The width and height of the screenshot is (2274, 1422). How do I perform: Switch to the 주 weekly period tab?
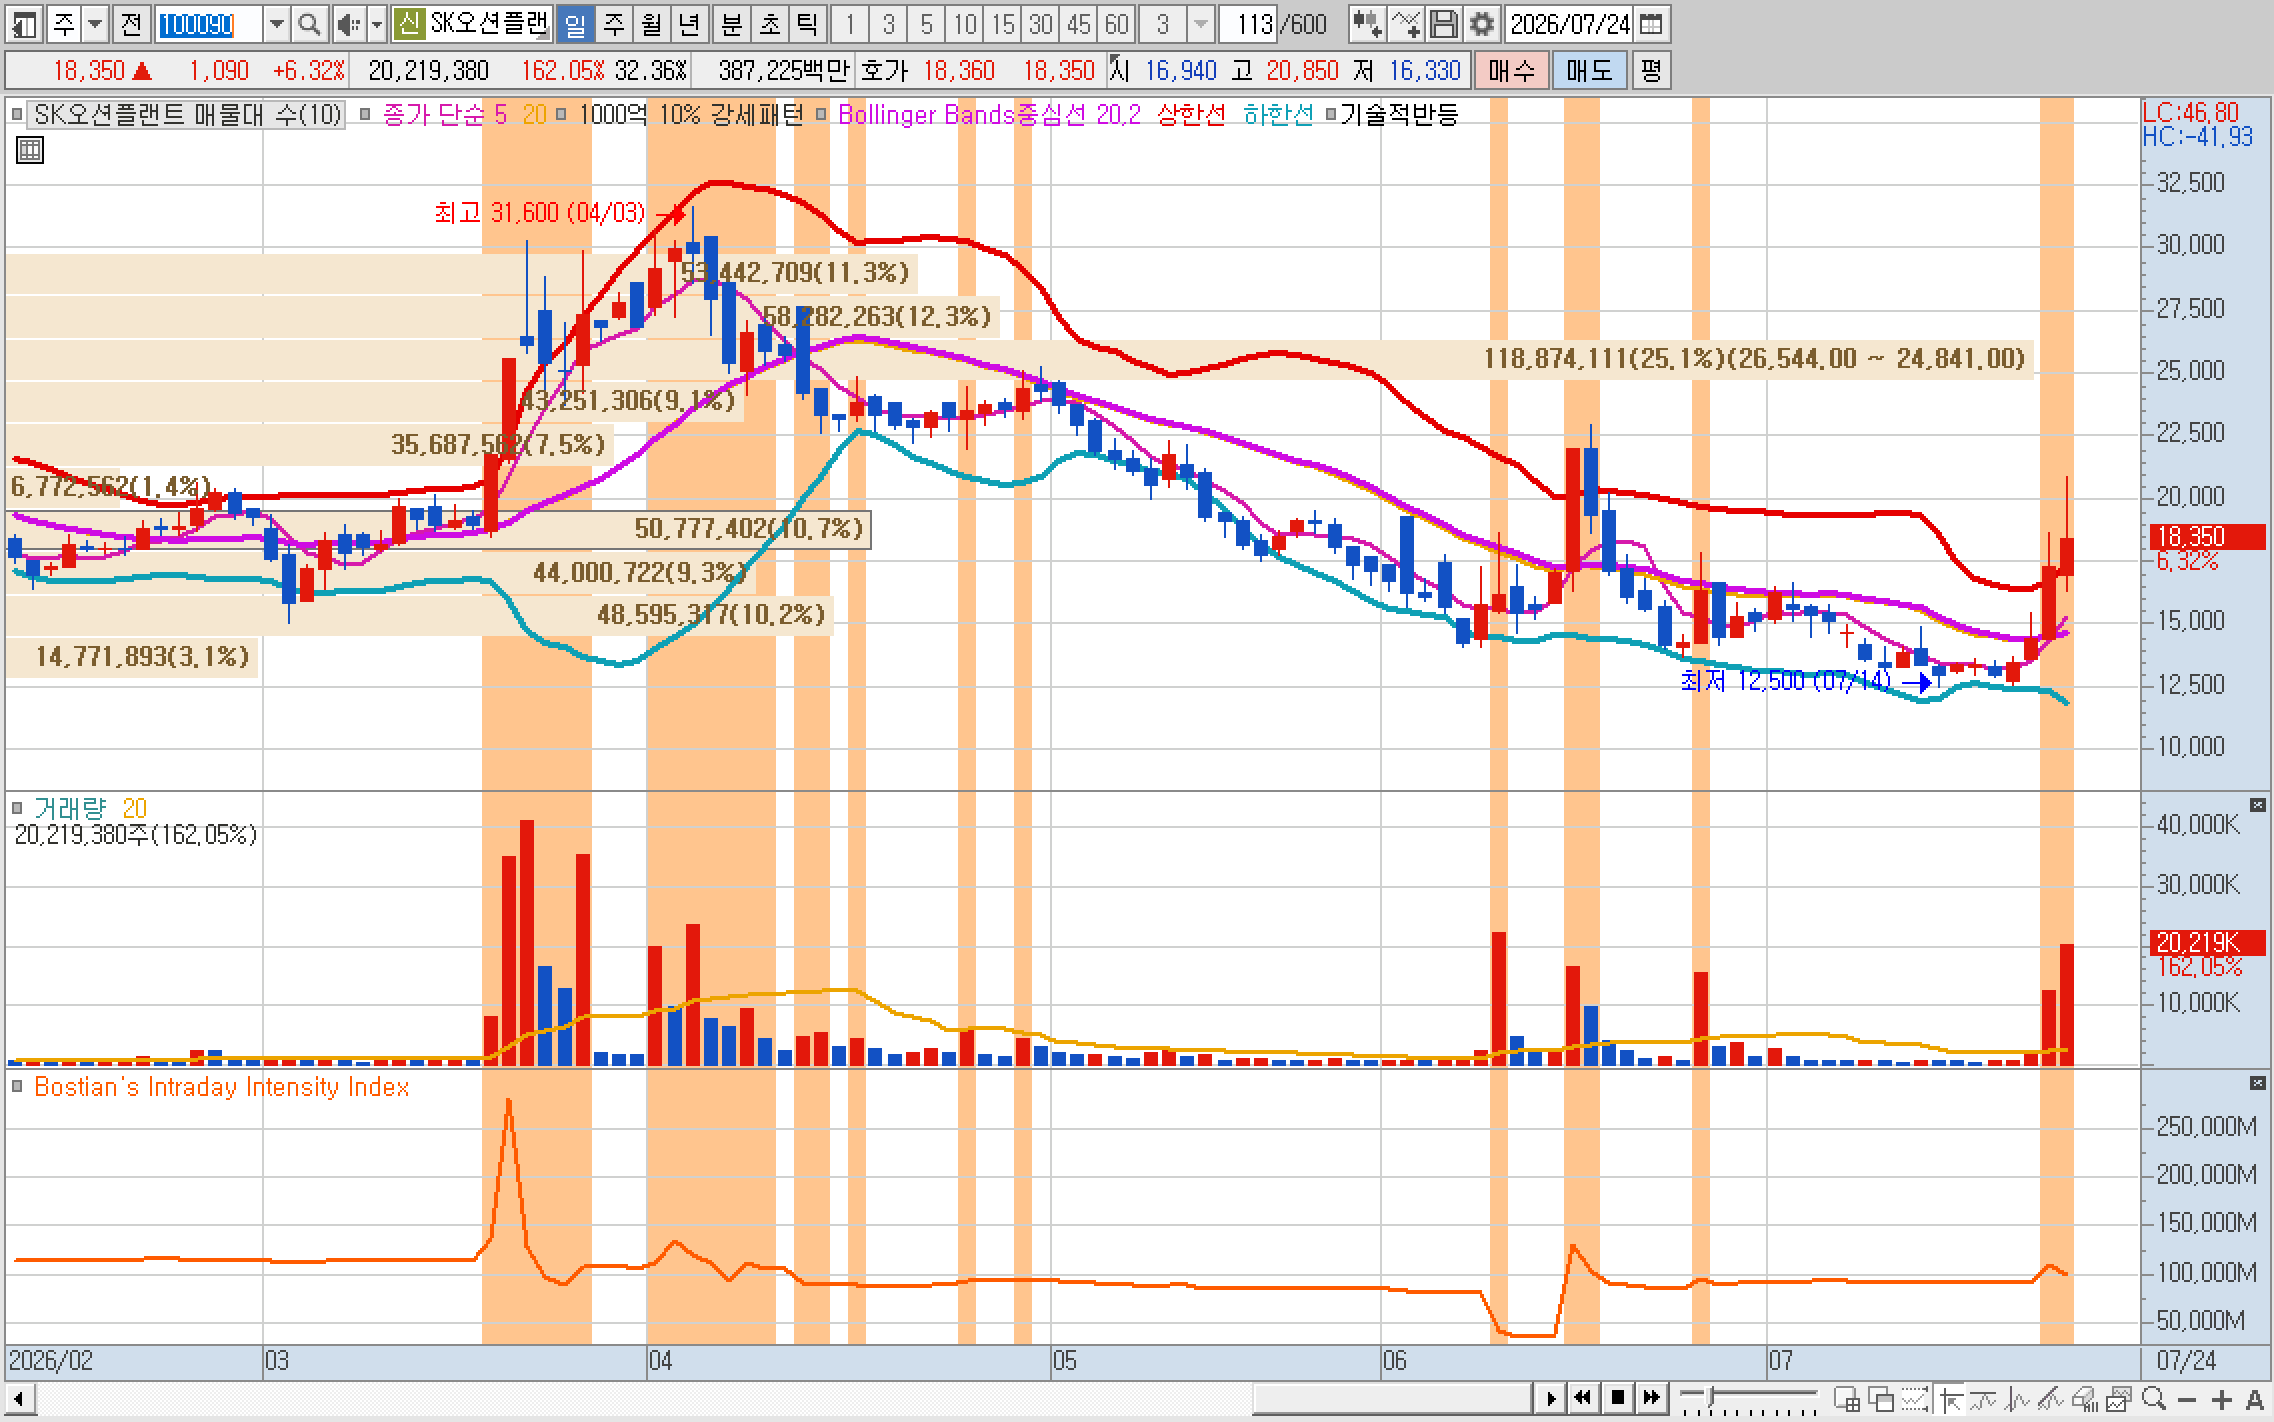(x=614, y=24)
